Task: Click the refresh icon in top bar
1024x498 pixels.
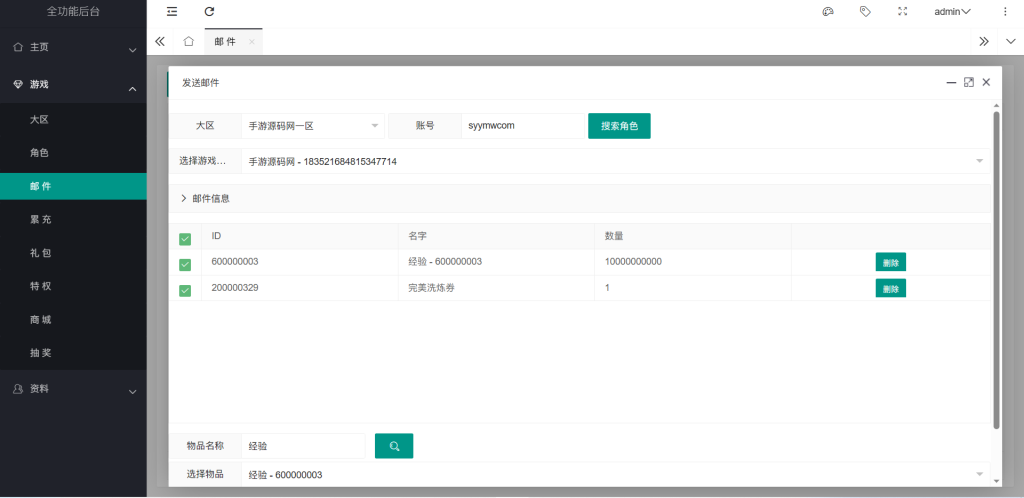Action: click(209, 12)
